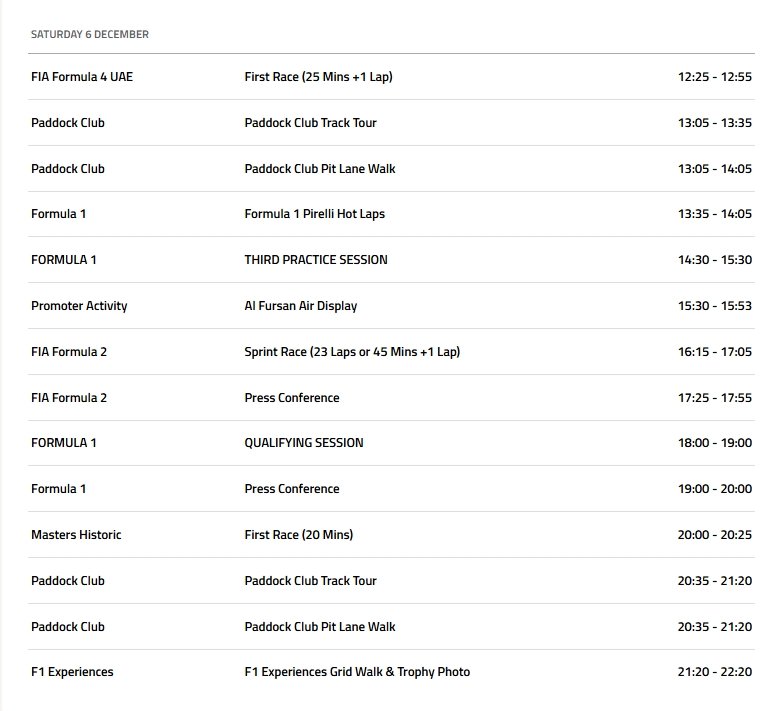Image resolution: width=778 pixels, height=711 pixels.
Task: Select the Masters Historic series label
Action: click(x=76, y=535)
